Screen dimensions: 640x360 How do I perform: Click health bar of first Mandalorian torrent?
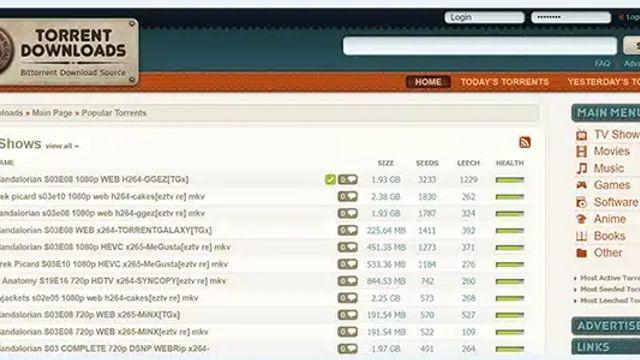(509, 180)
